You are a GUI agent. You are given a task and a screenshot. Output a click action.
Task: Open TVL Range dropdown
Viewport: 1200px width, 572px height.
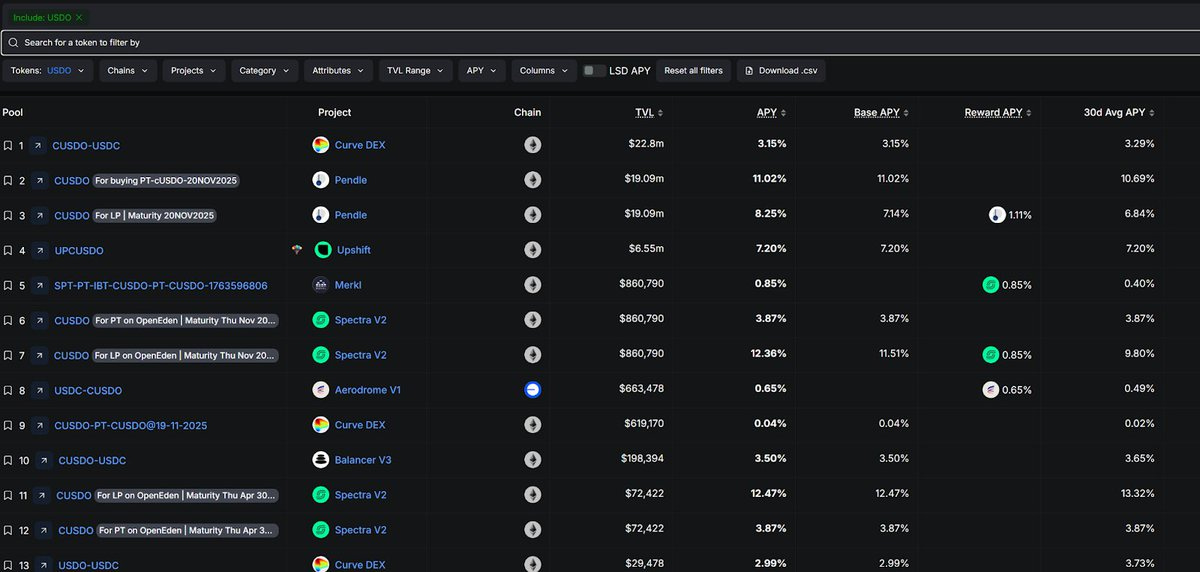click(415, 71)
